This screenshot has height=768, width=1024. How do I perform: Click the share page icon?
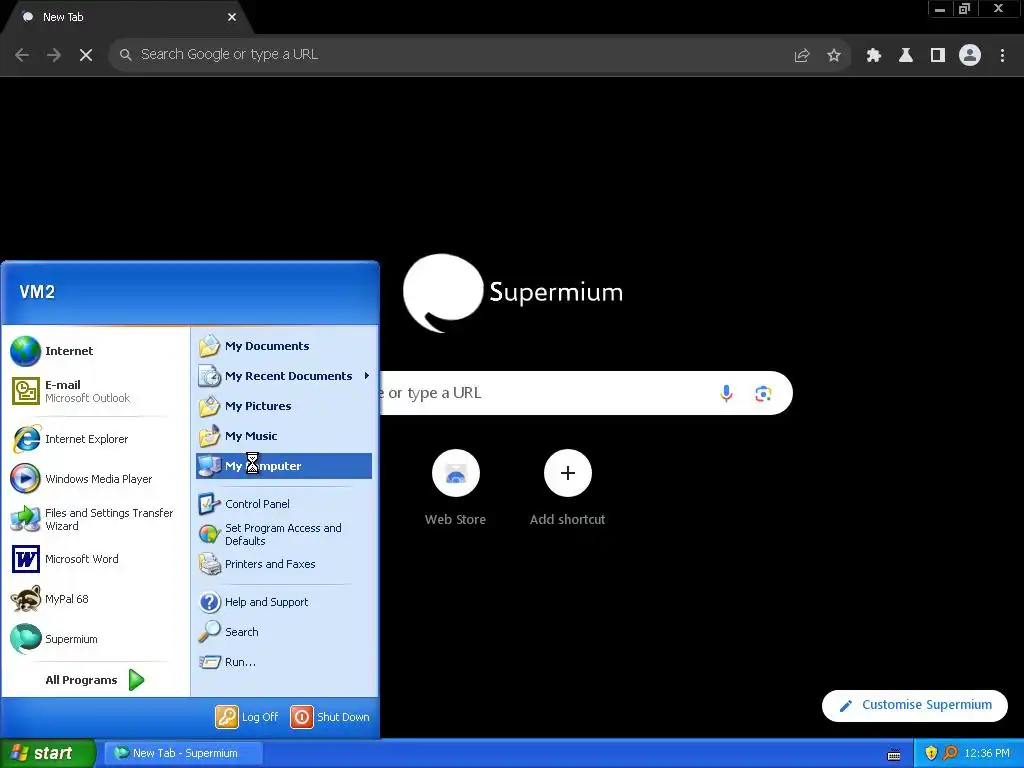[802, 55]
